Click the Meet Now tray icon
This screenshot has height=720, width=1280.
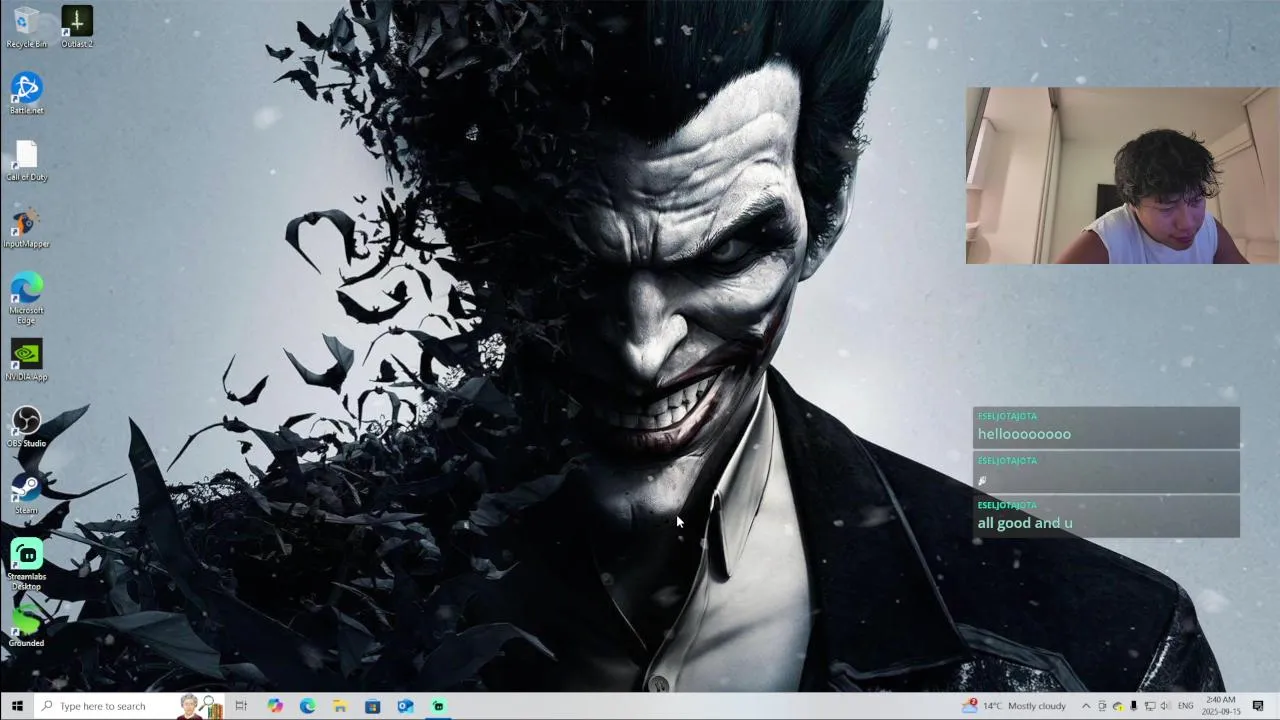[x=1102, y=706]
